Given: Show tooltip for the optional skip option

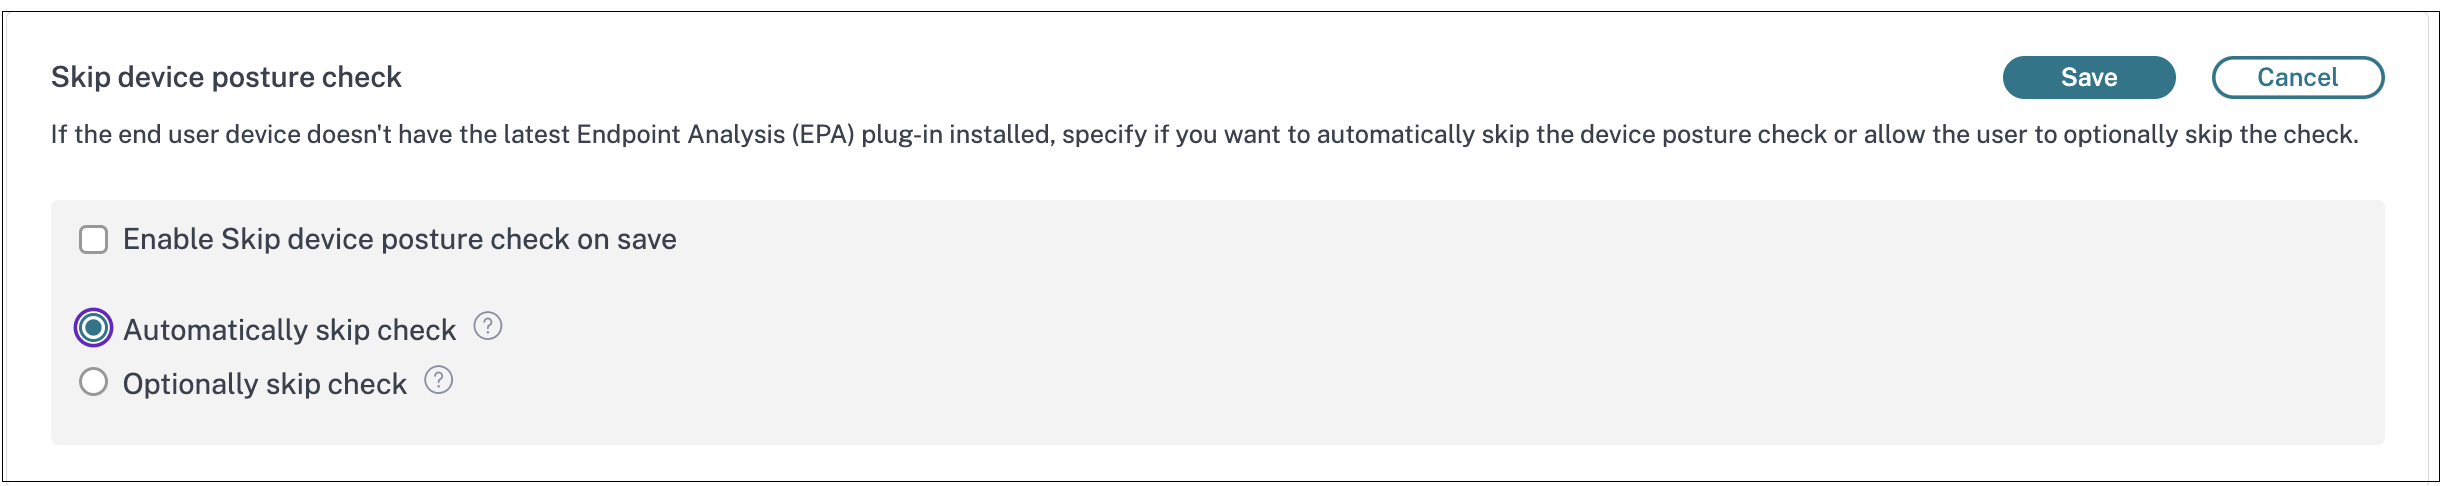Looking at the screenshot, I should click(x=439, y=380).
